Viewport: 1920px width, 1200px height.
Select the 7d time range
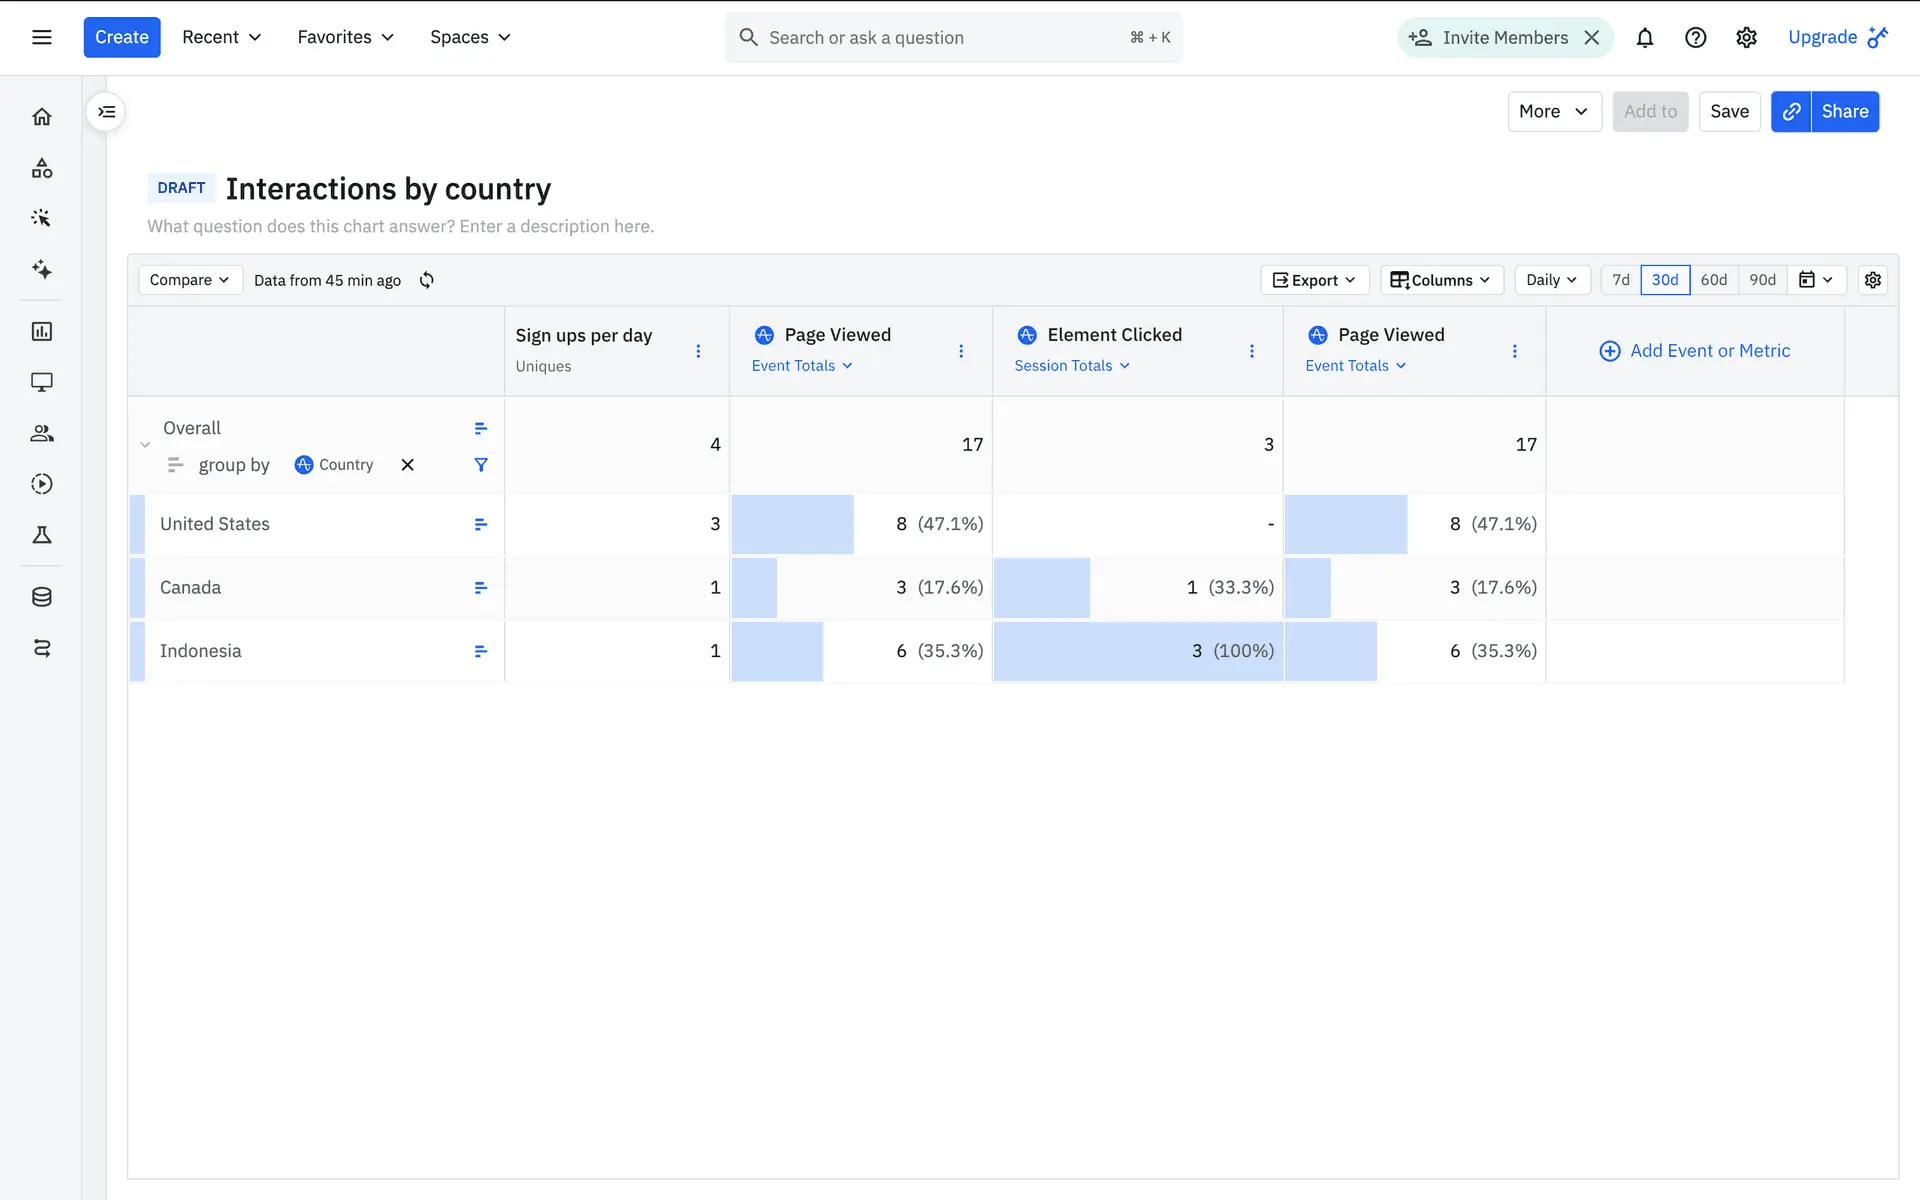1620,280
